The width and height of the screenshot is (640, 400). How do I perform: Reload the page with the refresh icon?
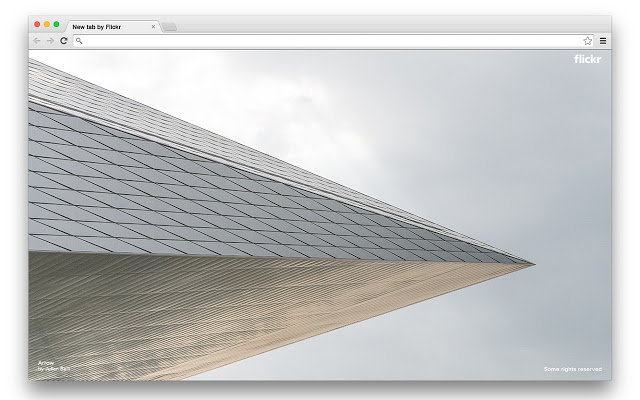(64, 41)
